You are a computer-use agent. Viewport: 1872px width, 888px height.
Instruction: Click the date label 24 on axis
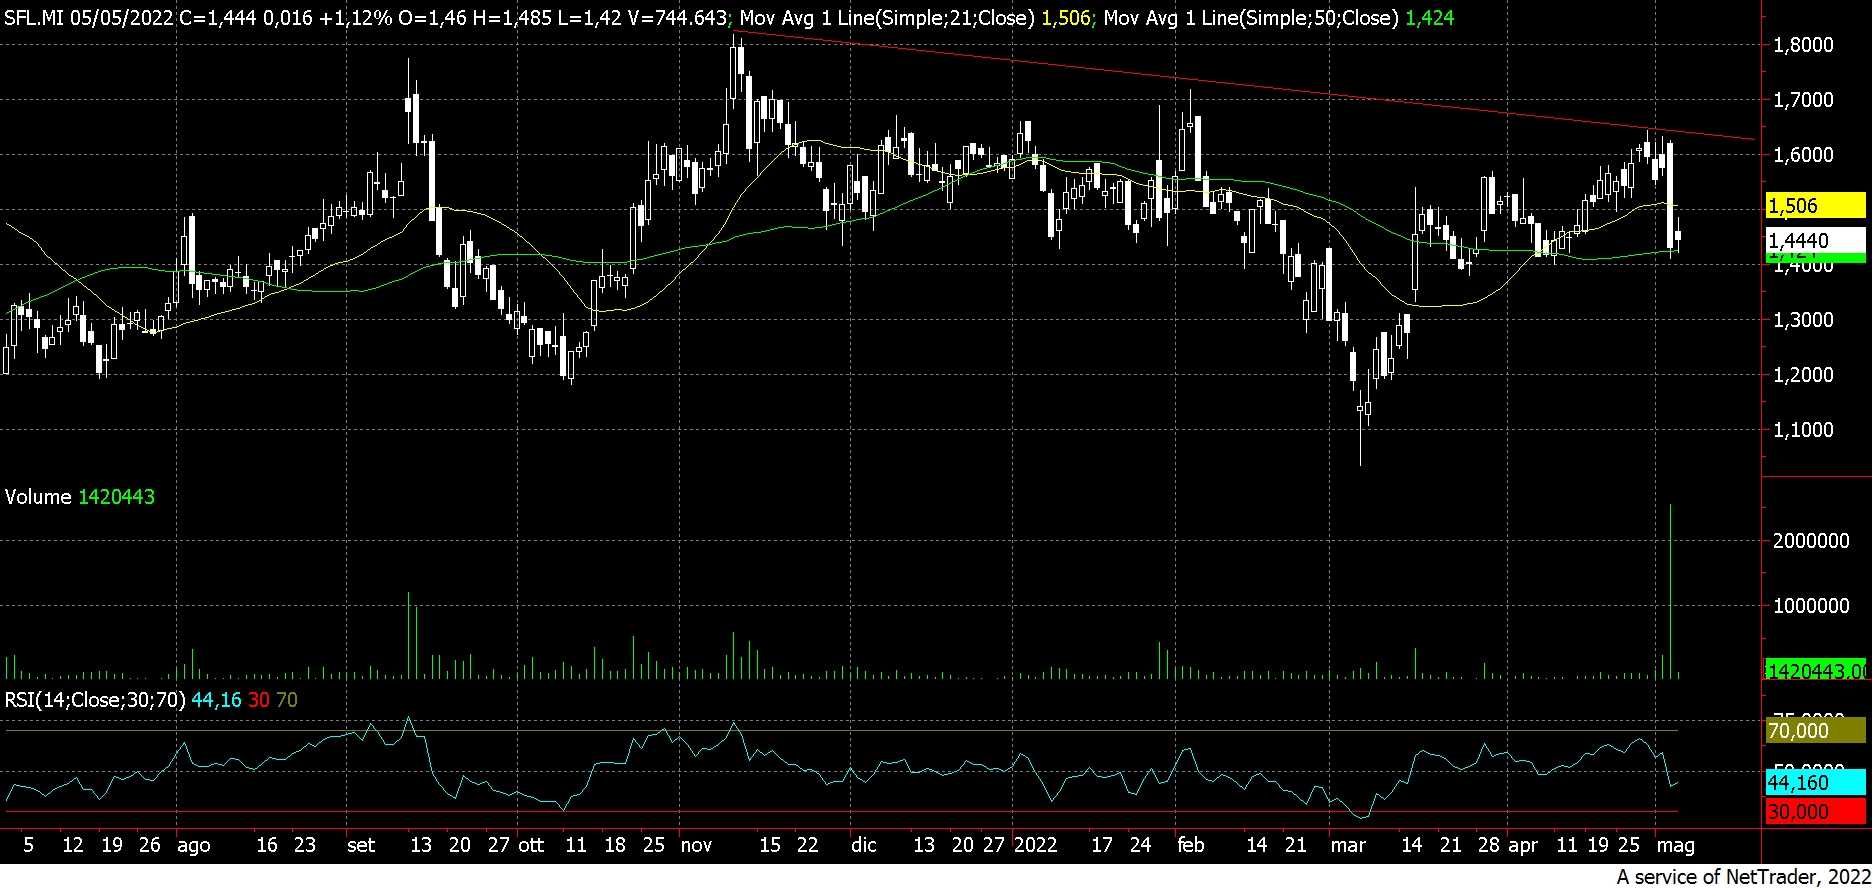(1140, 845)
